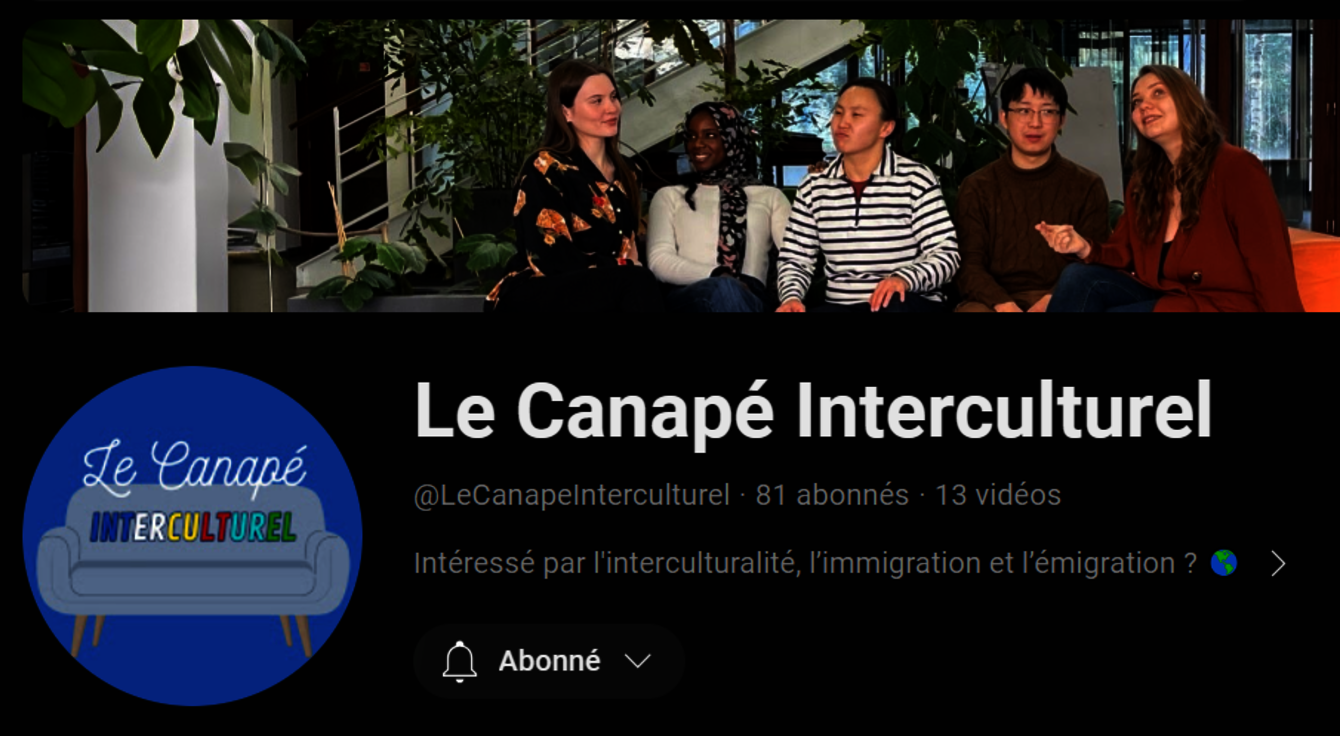Click the 81 abonnés subscriber count
The image size is (1340, 736).
(832, 495)
